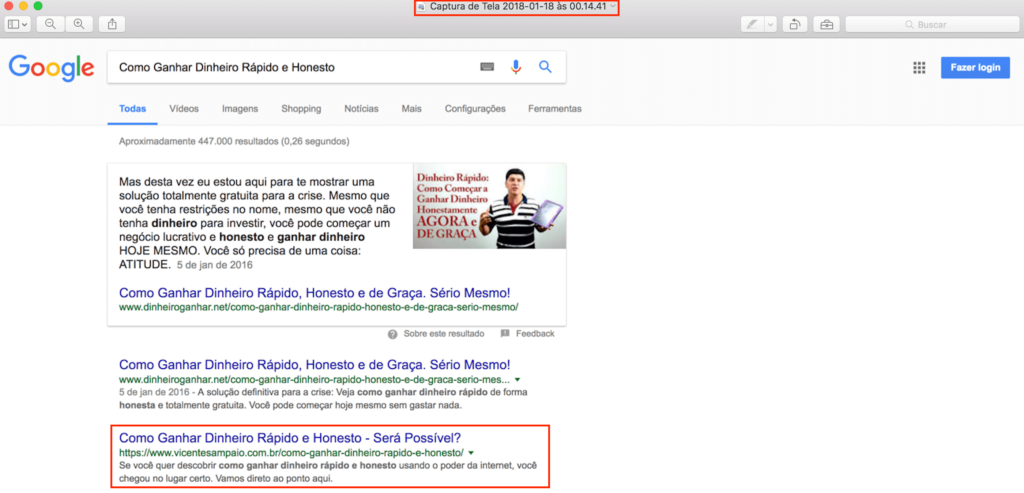Screen dimensions: 1024x493
Task: Click the sidebar layout icon in toolbar
Action: (14, 24)
